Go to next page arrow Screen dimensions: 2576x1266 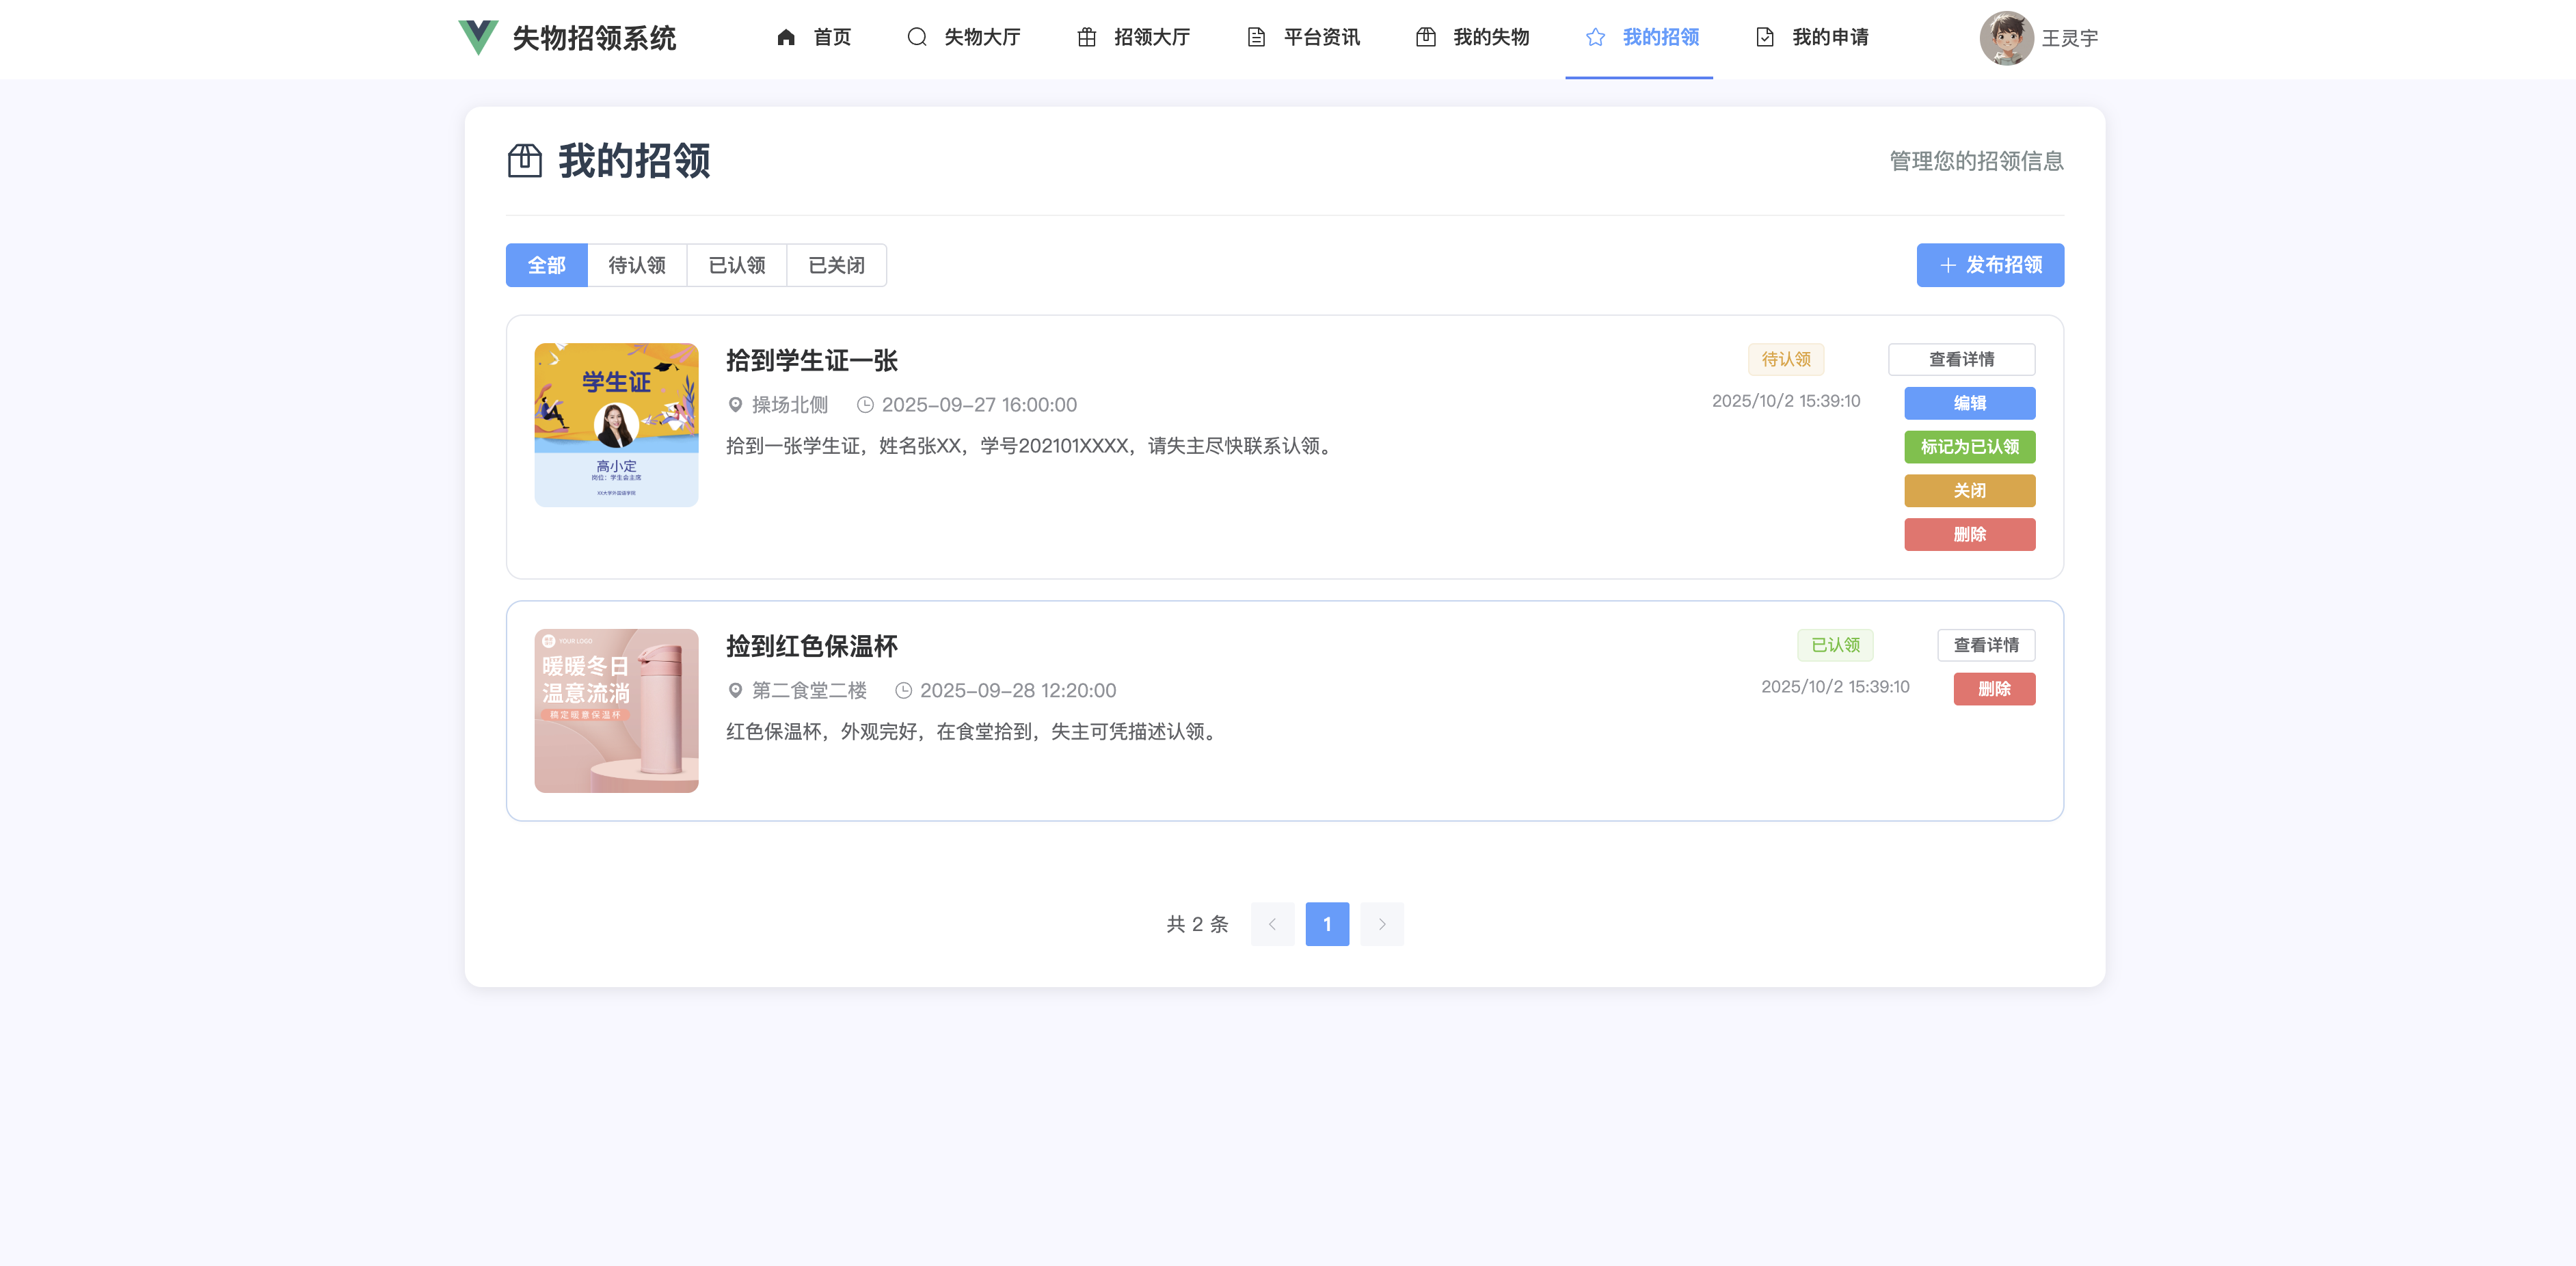(x=1382, y=924)
